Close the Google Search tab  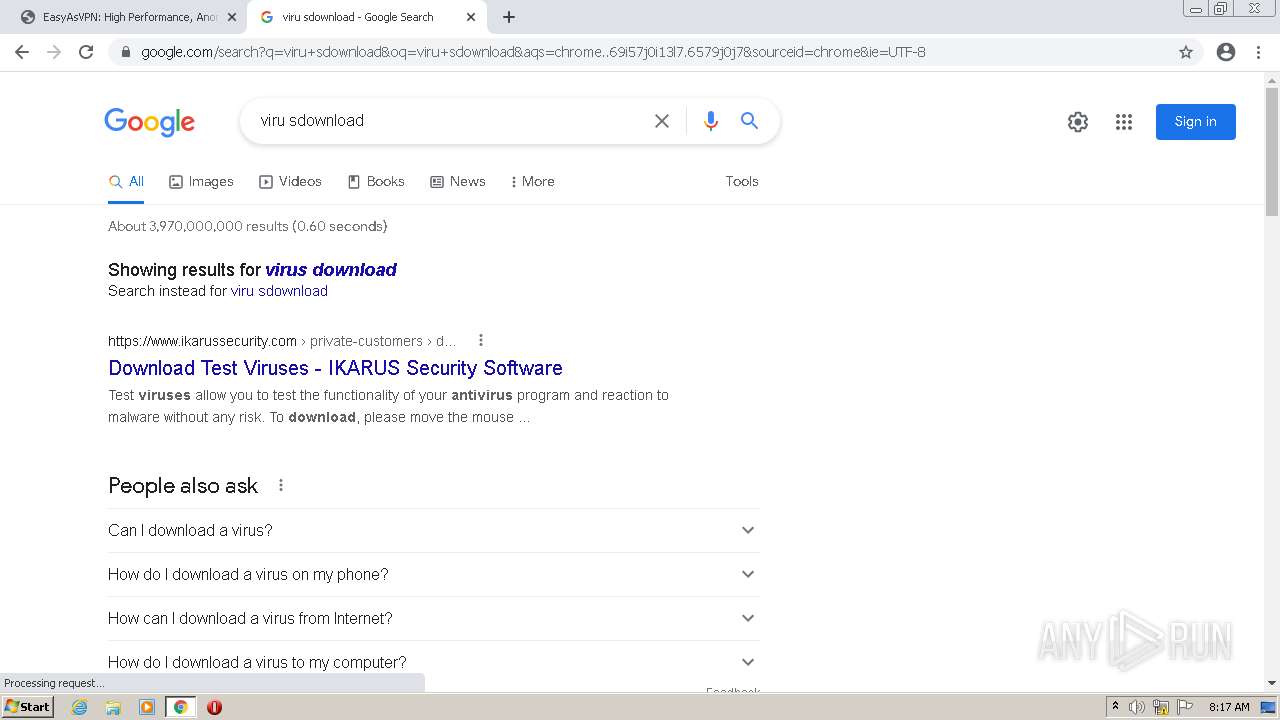tap(471, 17)
